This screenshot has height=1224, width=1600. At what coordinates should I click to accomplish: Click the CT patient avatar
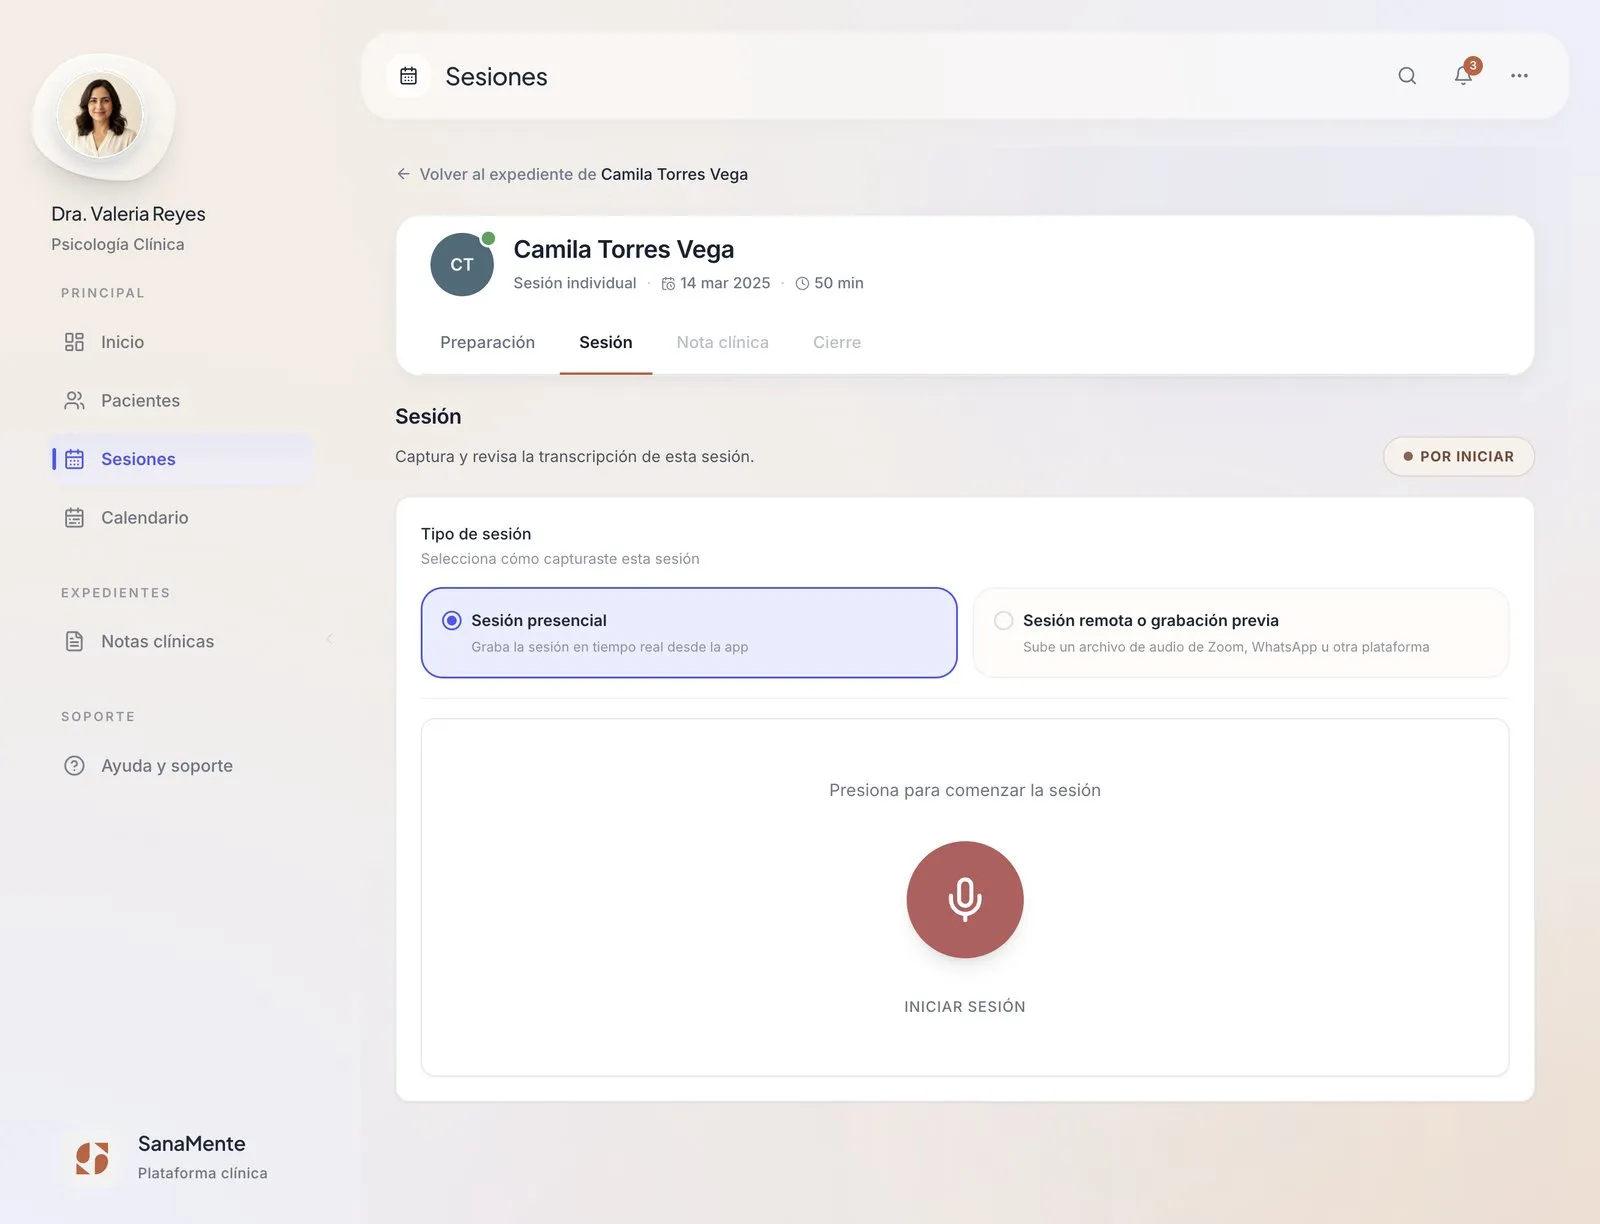tap(462, 265)
